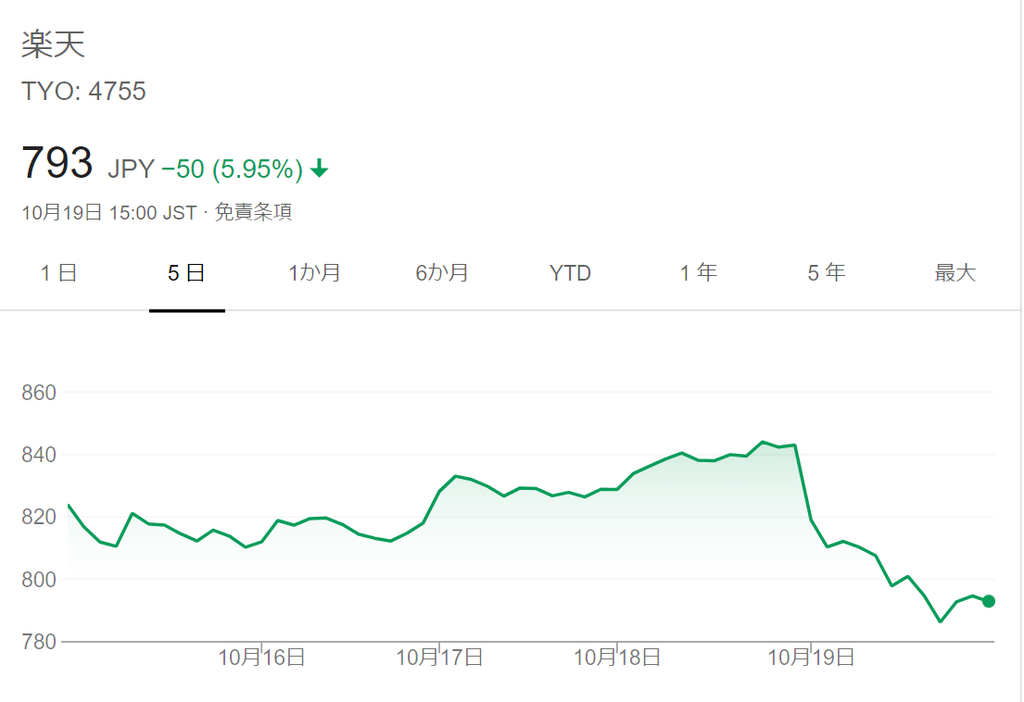This screenshot has height=702, width=1024.
Task: Click the green down arrow indicator
Action: tap(319, 168)
